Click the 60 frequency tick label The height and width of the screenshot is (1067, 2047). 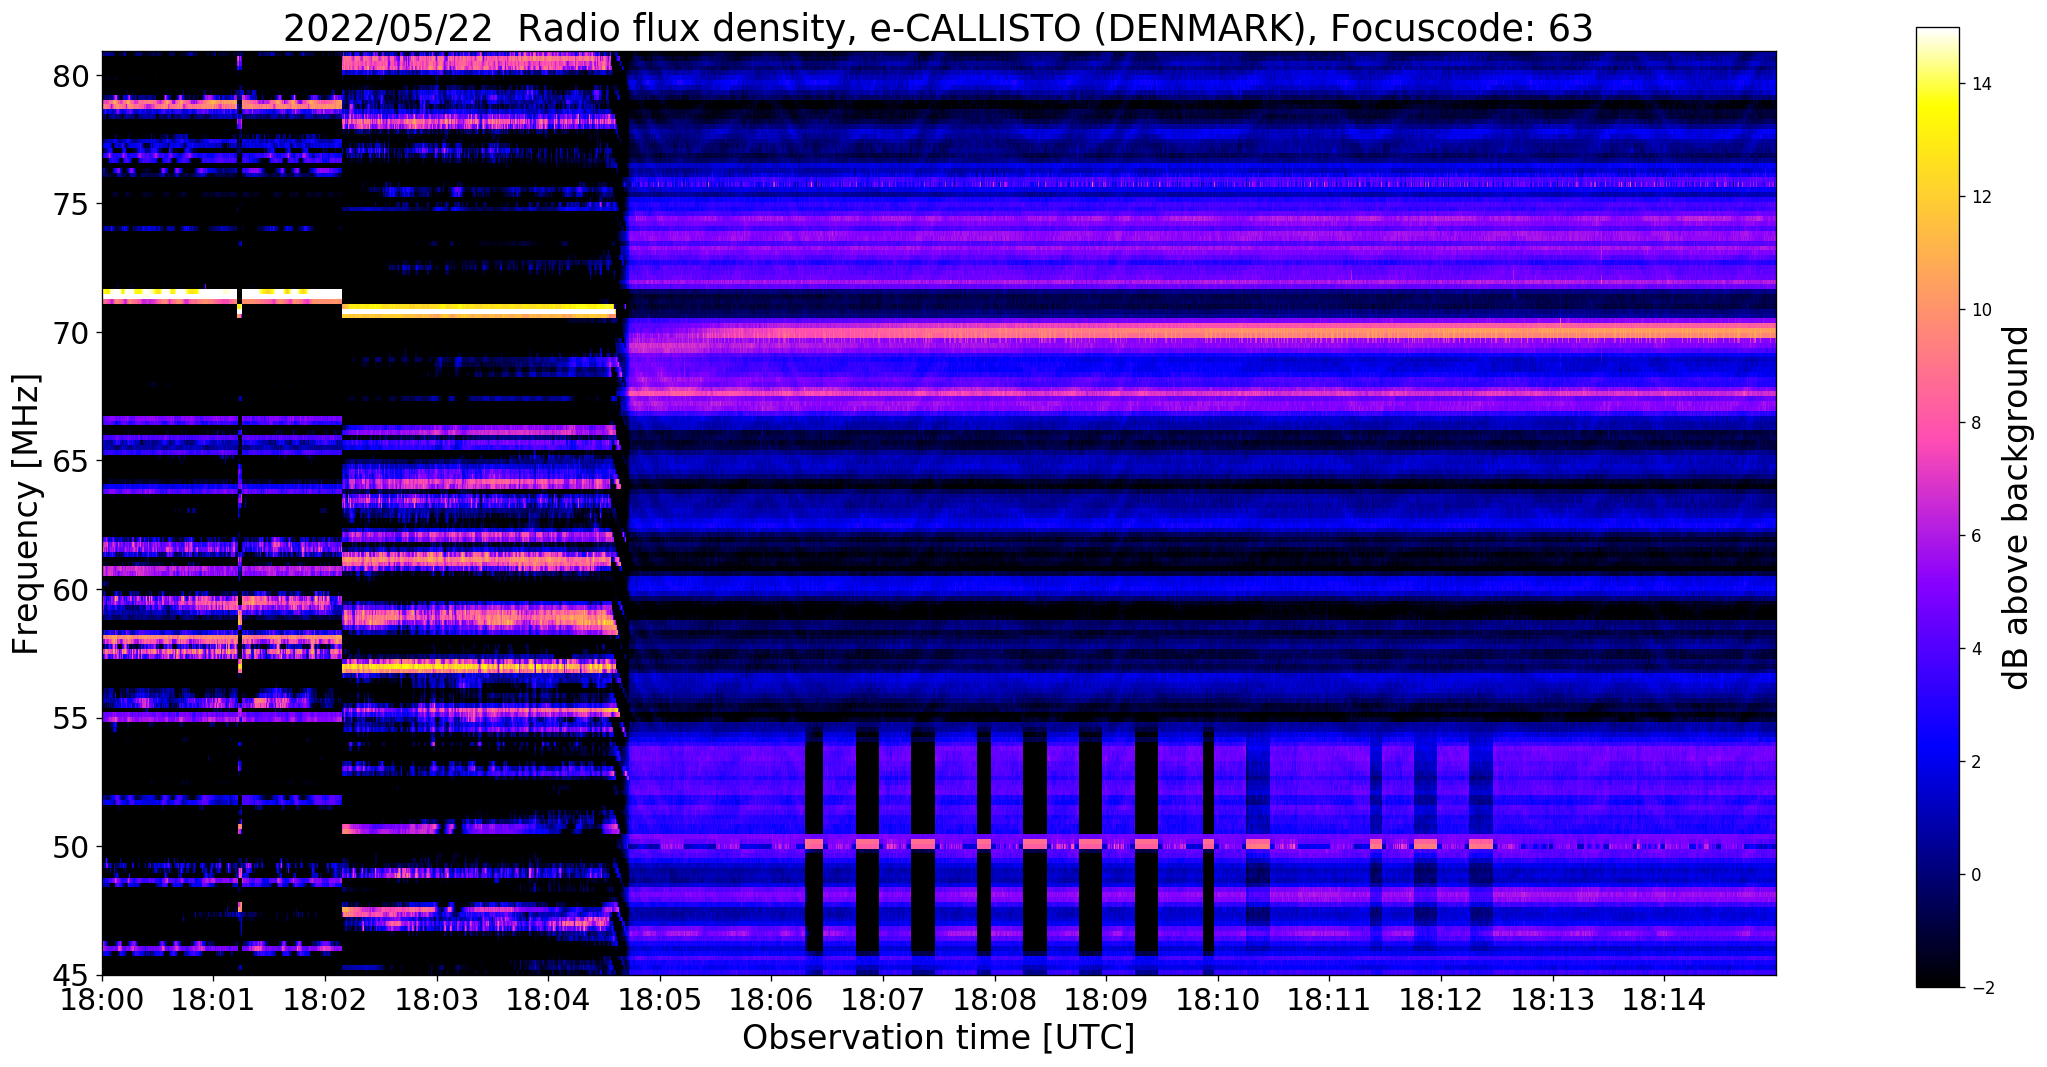point(73,590)
